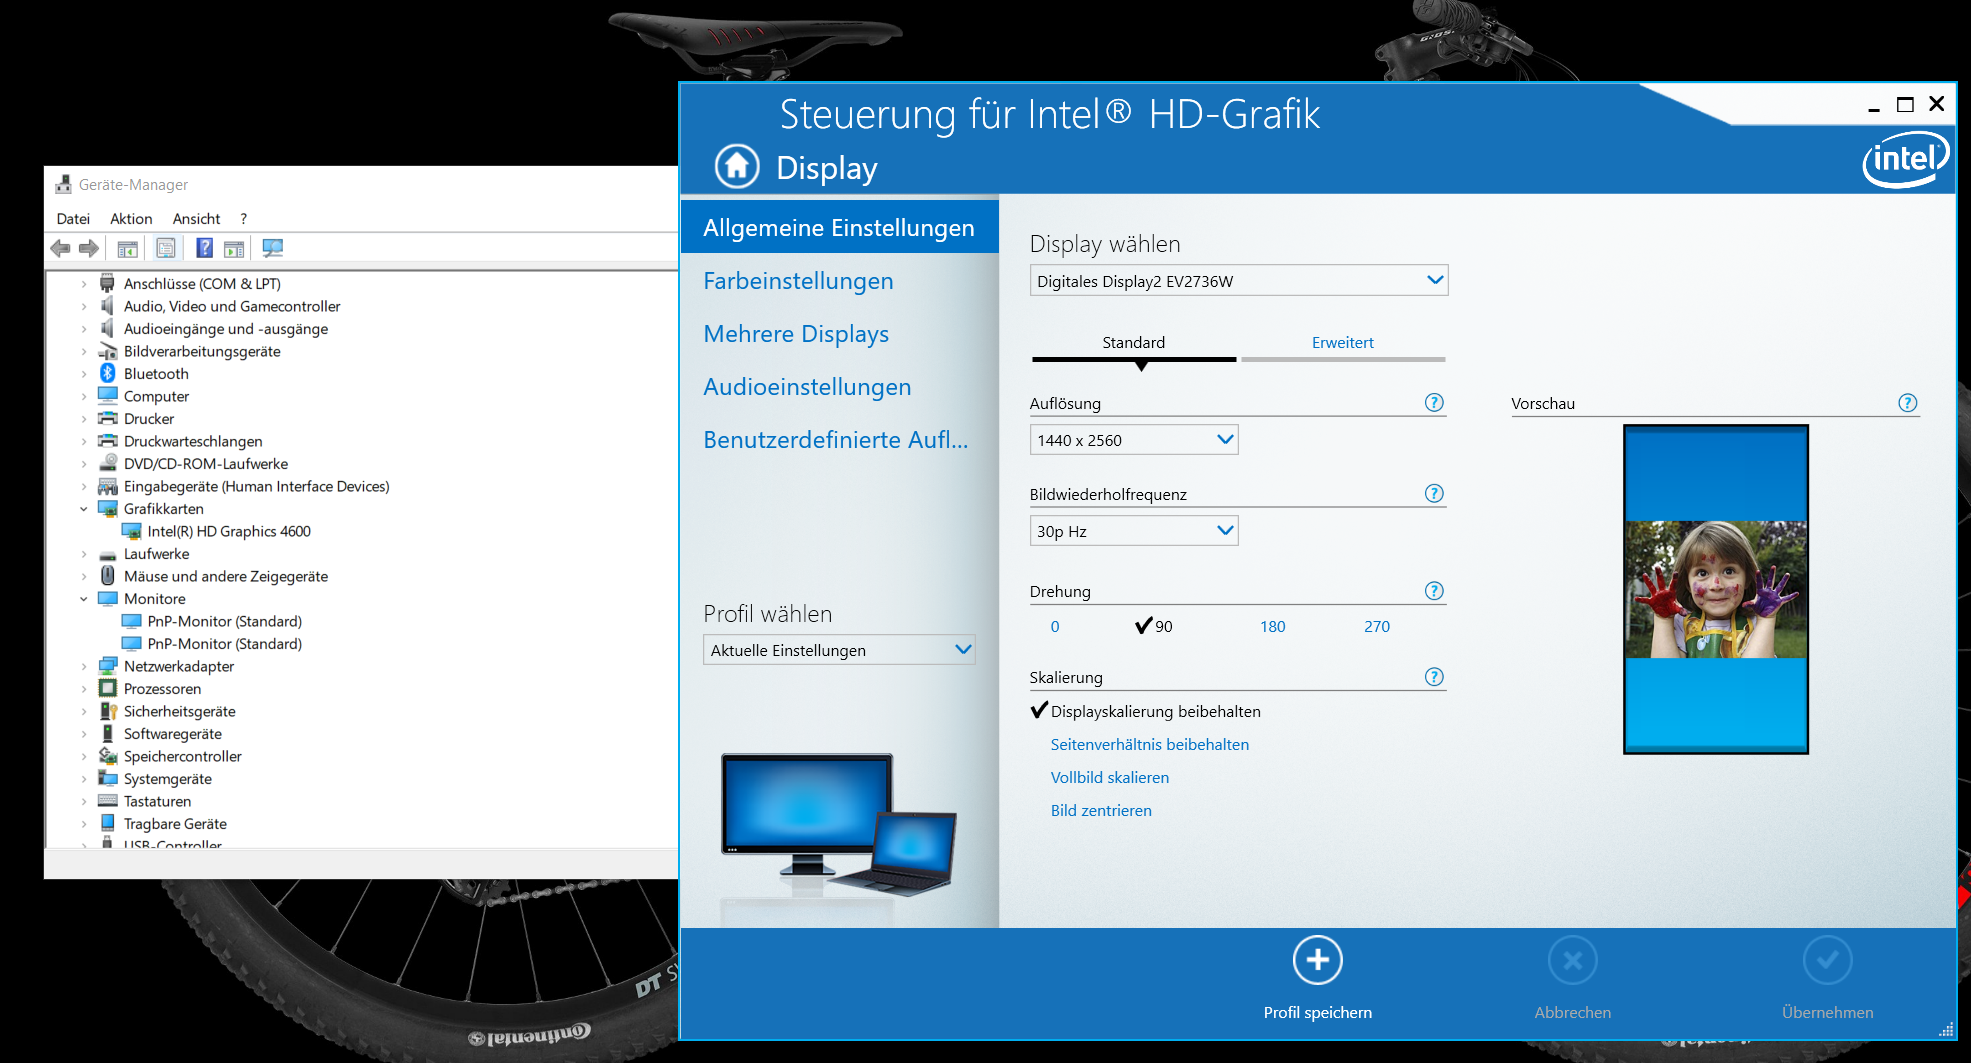This screenshot has width=1971, height=1063.
Task: Select the second PnP-Monitor (Standard) entry
Action: point(224,644)
